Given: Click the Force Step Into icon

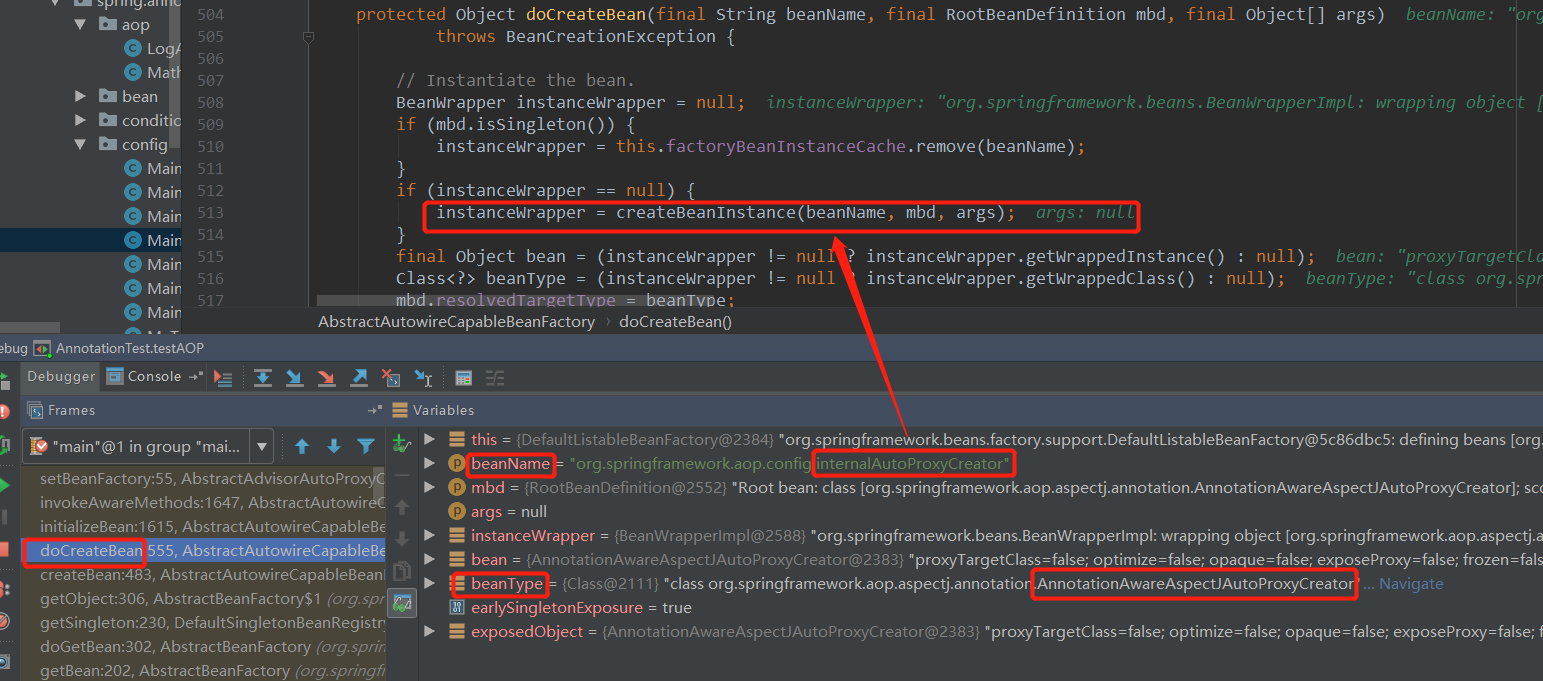Looking at the screenshot, I should 325,377.
